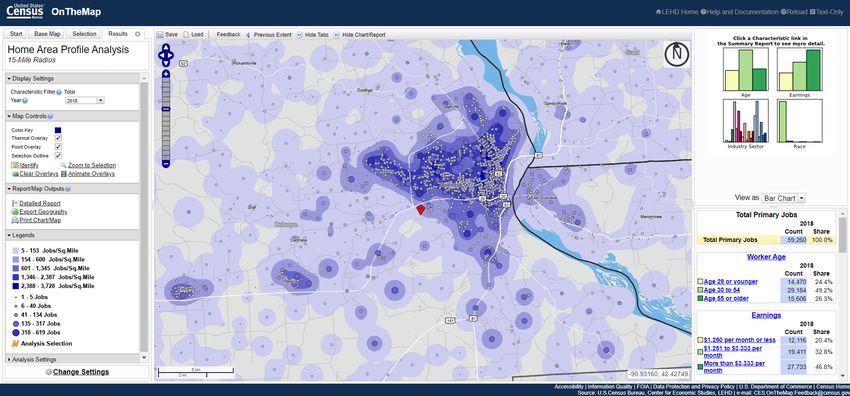
Task: Expand the Analysis Settings section
Action: click(x=33, y=359)
